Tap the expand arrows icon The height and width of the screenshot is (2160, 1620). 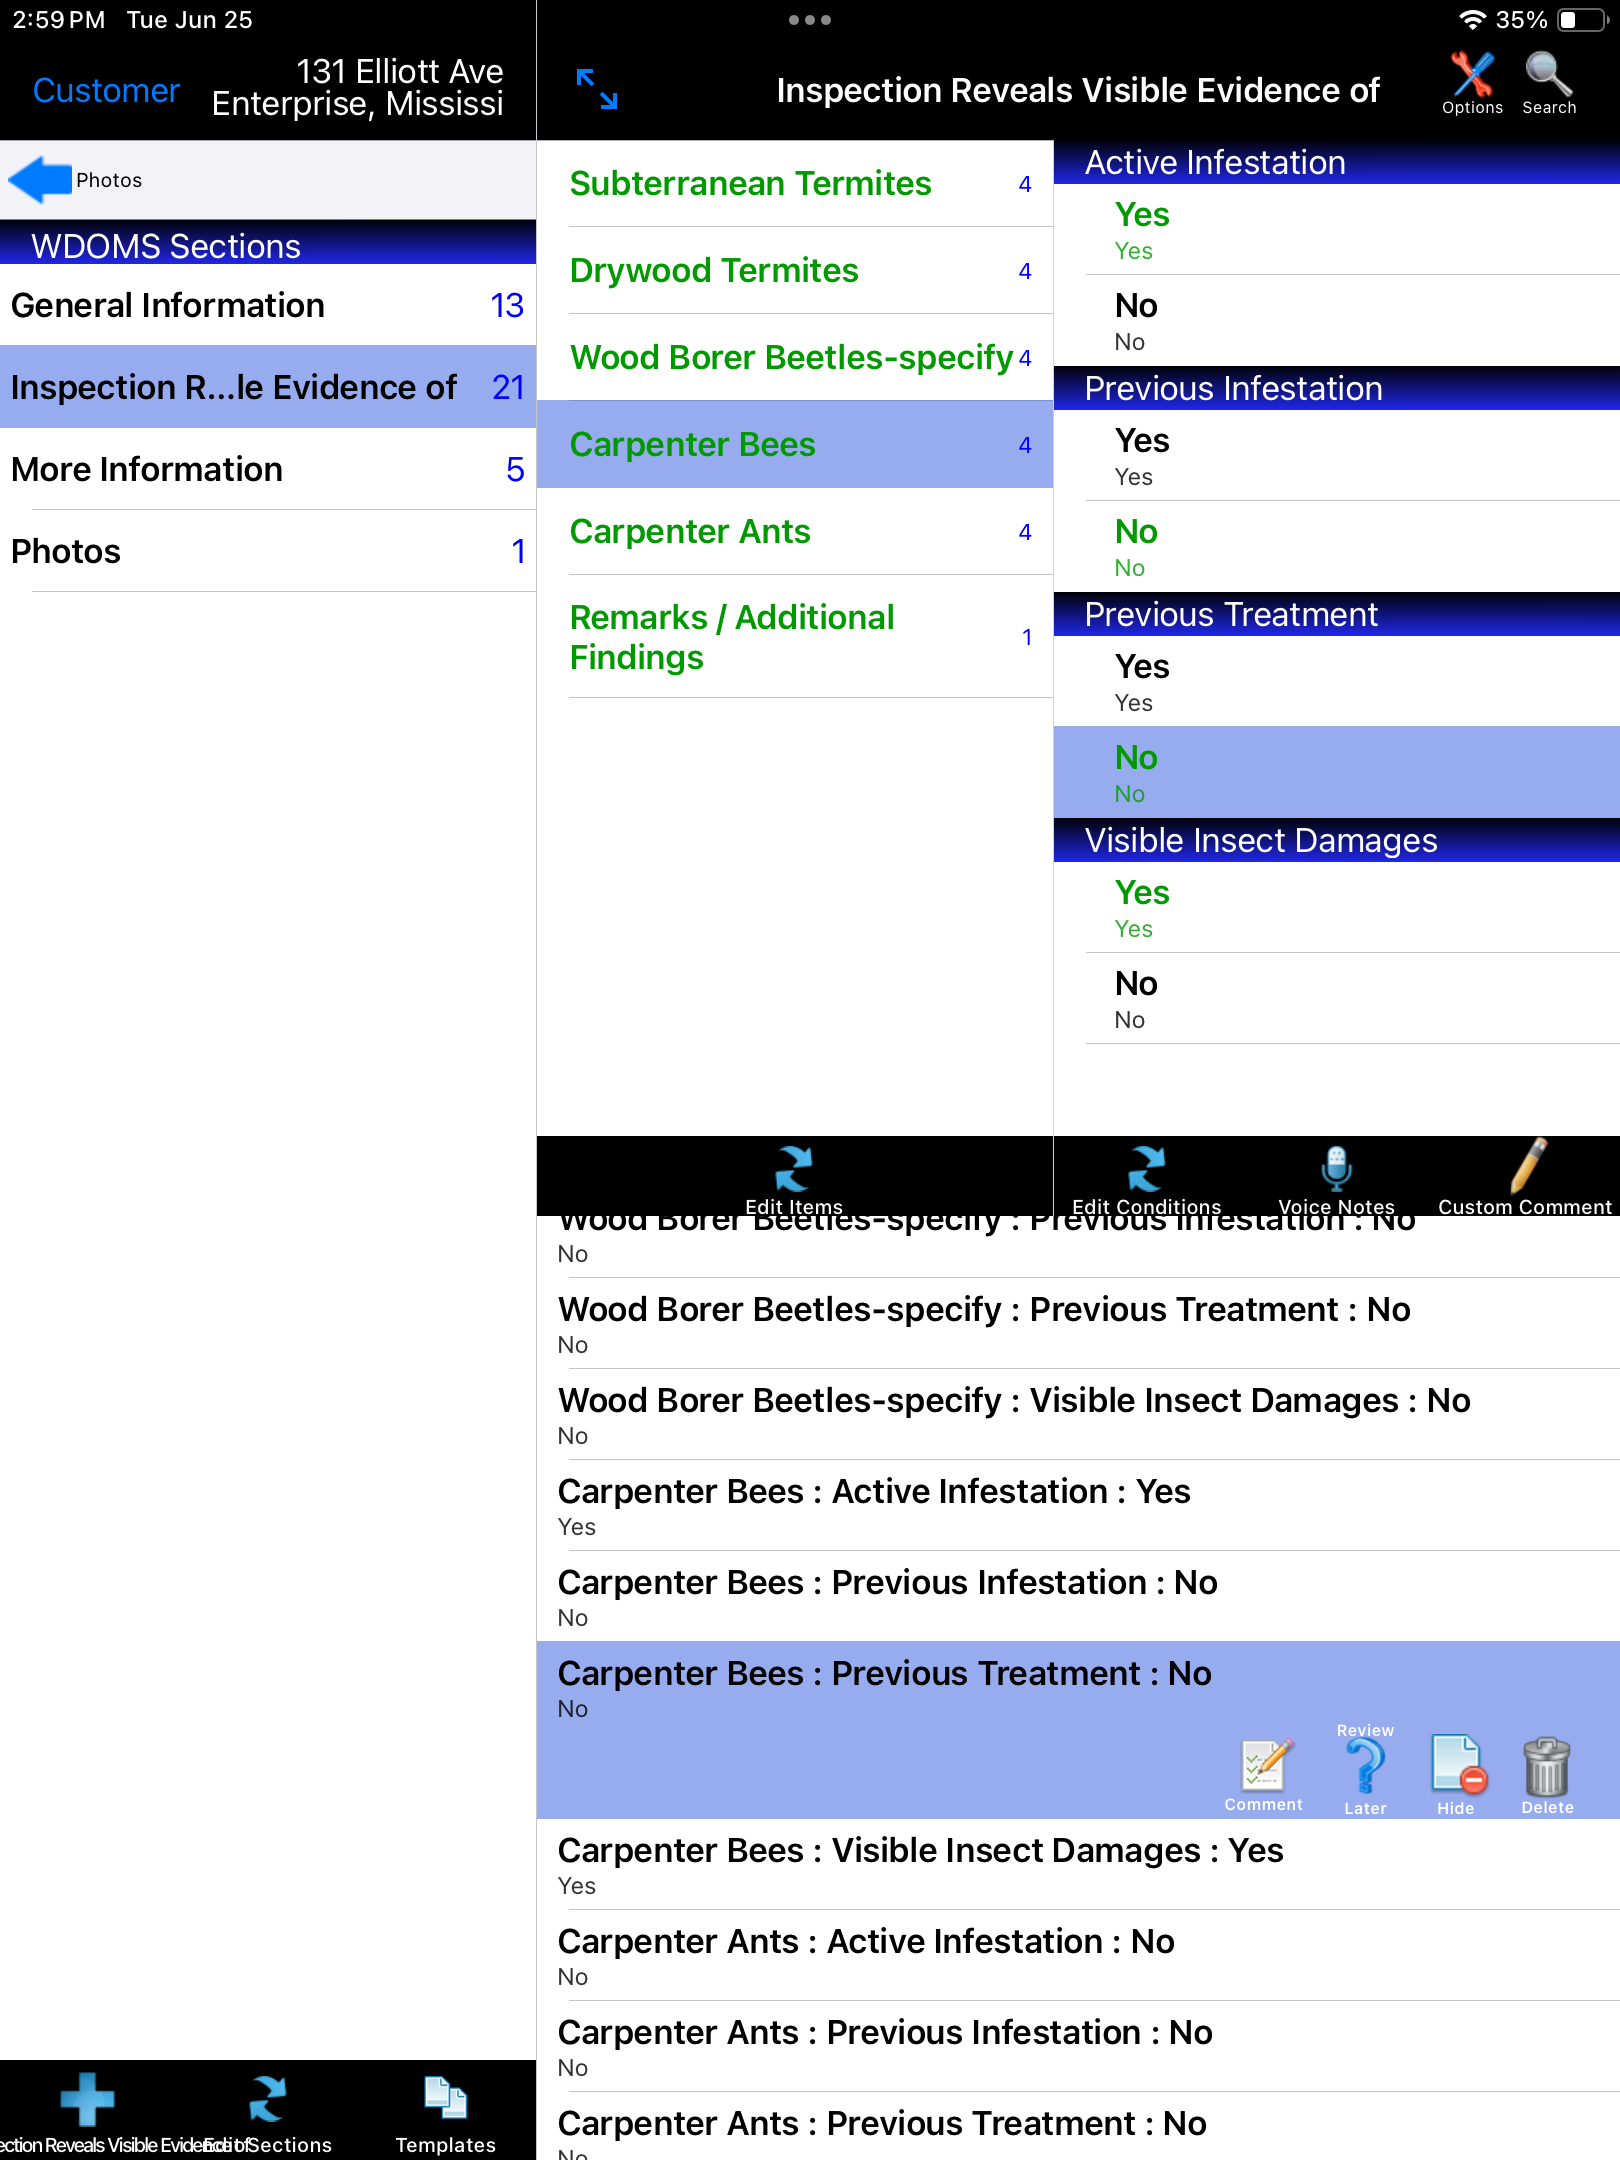pos(597,89)
